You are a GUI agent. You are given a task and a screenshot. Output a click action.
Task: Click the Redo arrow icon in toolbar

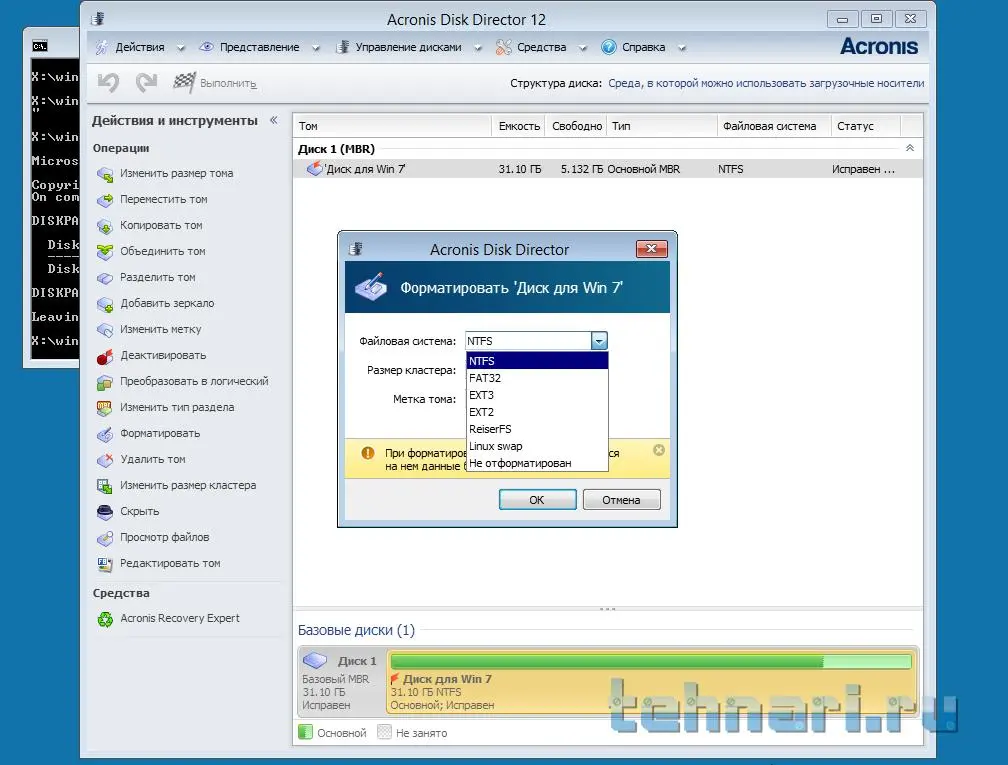(146, 83)
